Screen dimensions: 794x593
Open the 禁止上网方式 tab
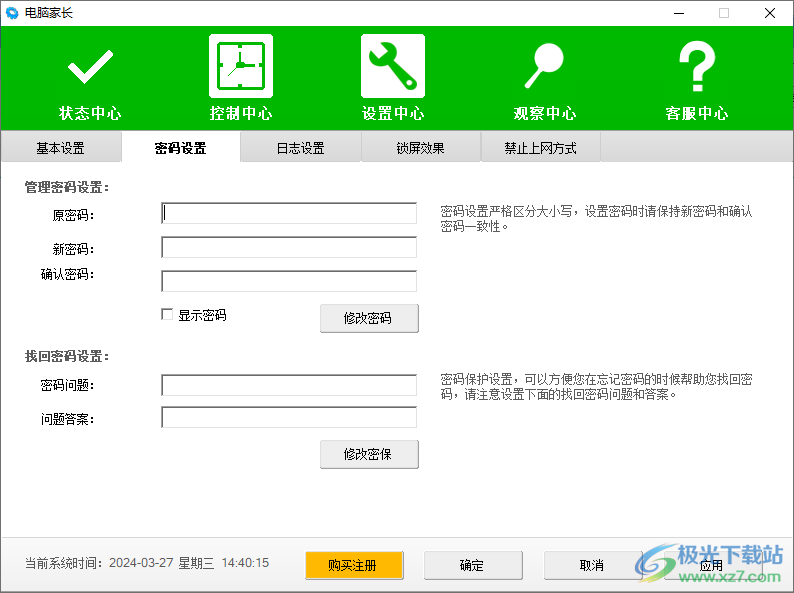click(x=540, y=148)
